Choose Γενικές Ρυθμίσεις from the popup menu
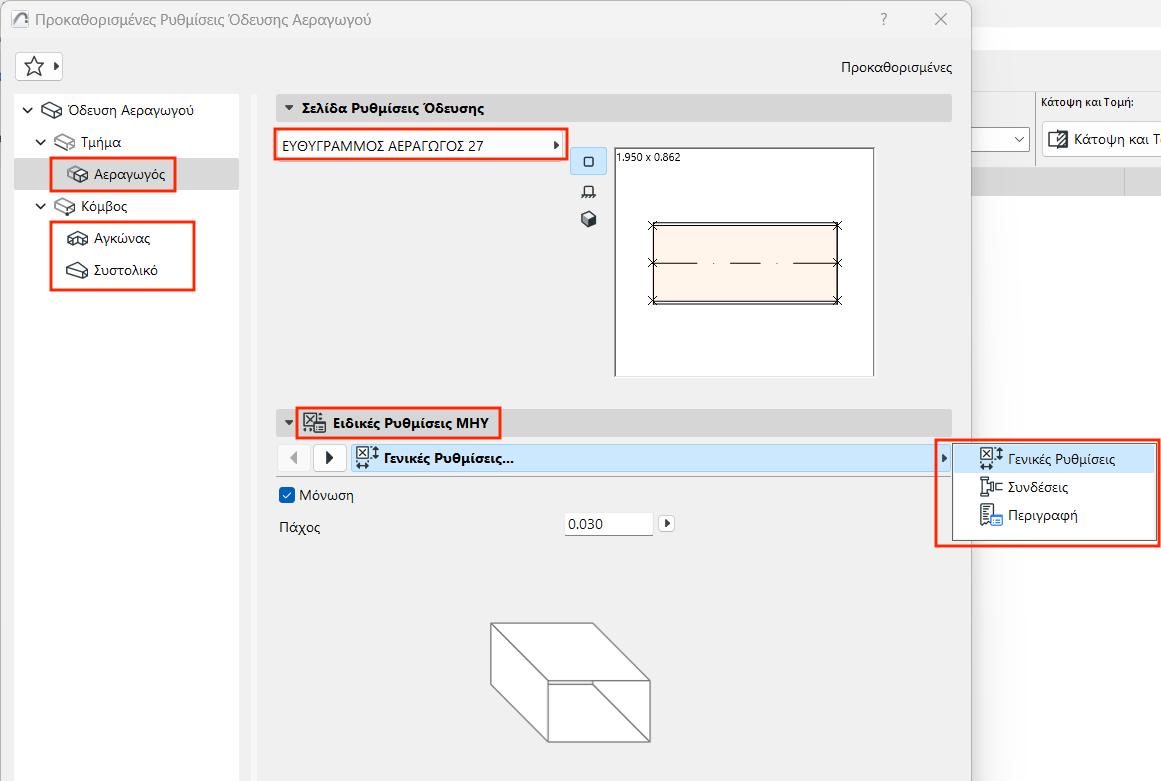Image resolution: width=1161 pixels, height=781 pixels. click(x=1054, y=458)
